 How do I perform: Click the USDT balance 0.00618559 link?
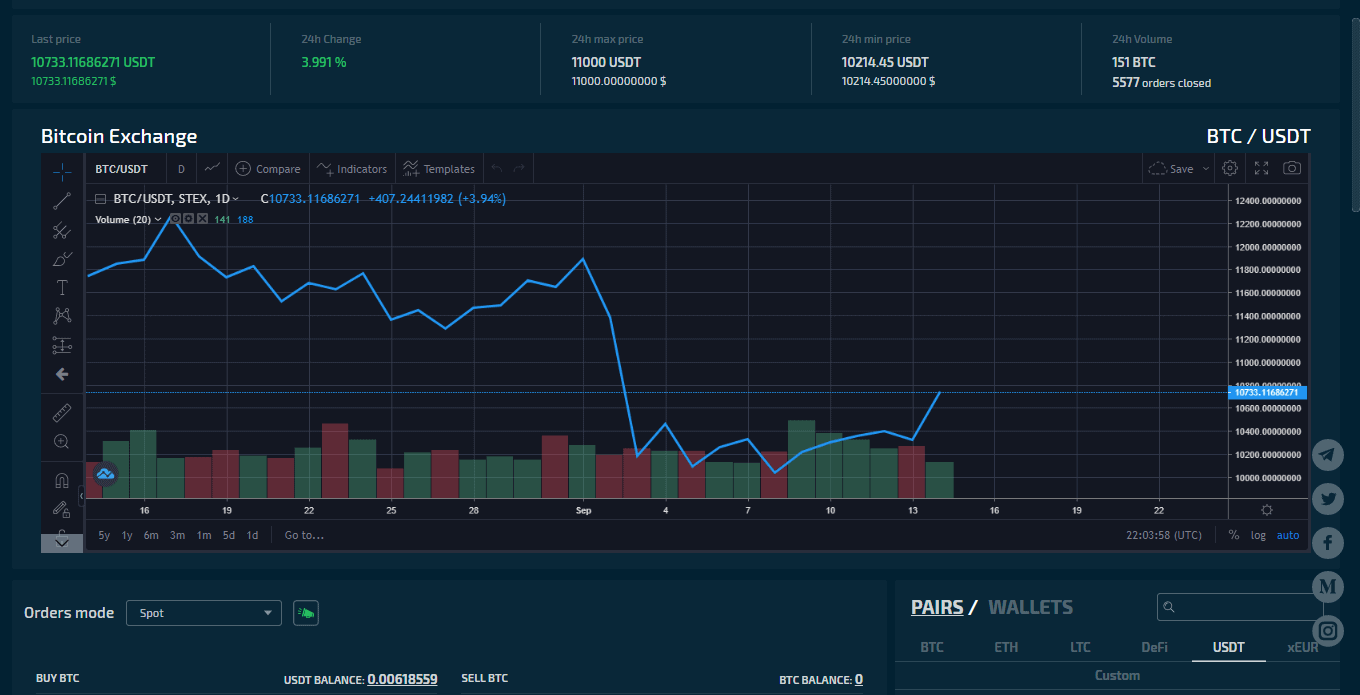(x=402, y=680)
